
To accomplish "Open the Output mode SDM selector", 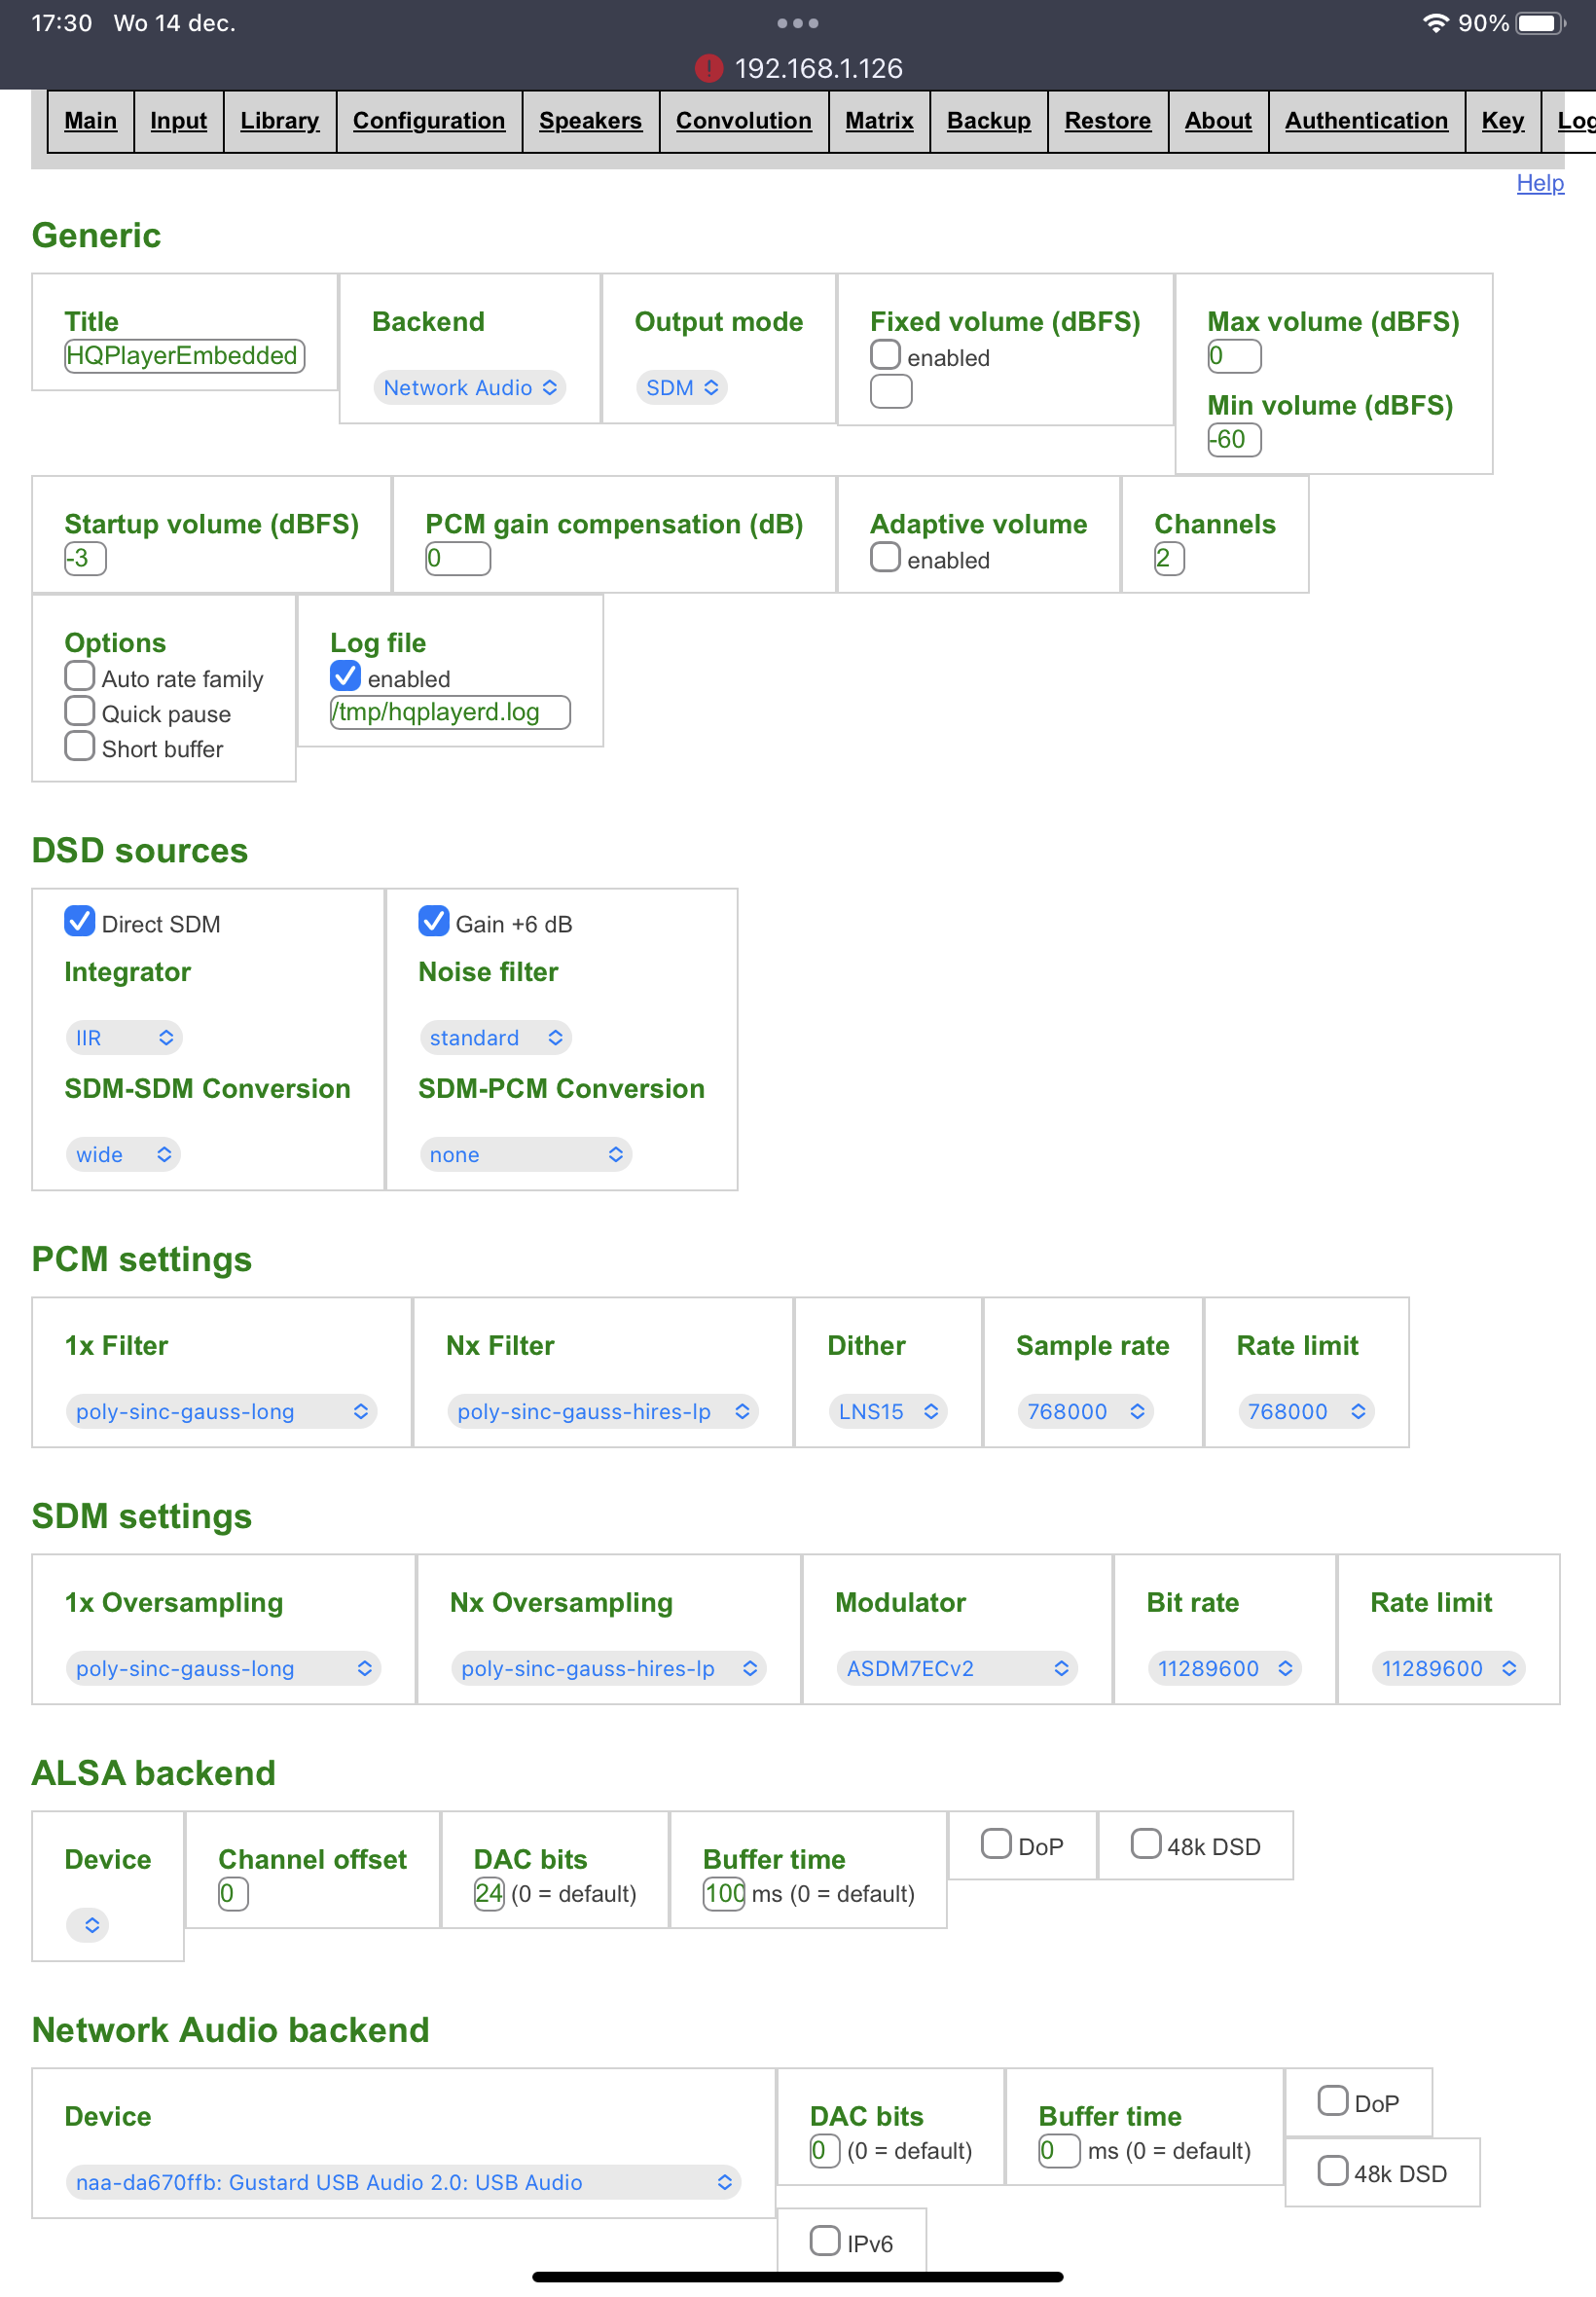I will (x=681, y=387).
